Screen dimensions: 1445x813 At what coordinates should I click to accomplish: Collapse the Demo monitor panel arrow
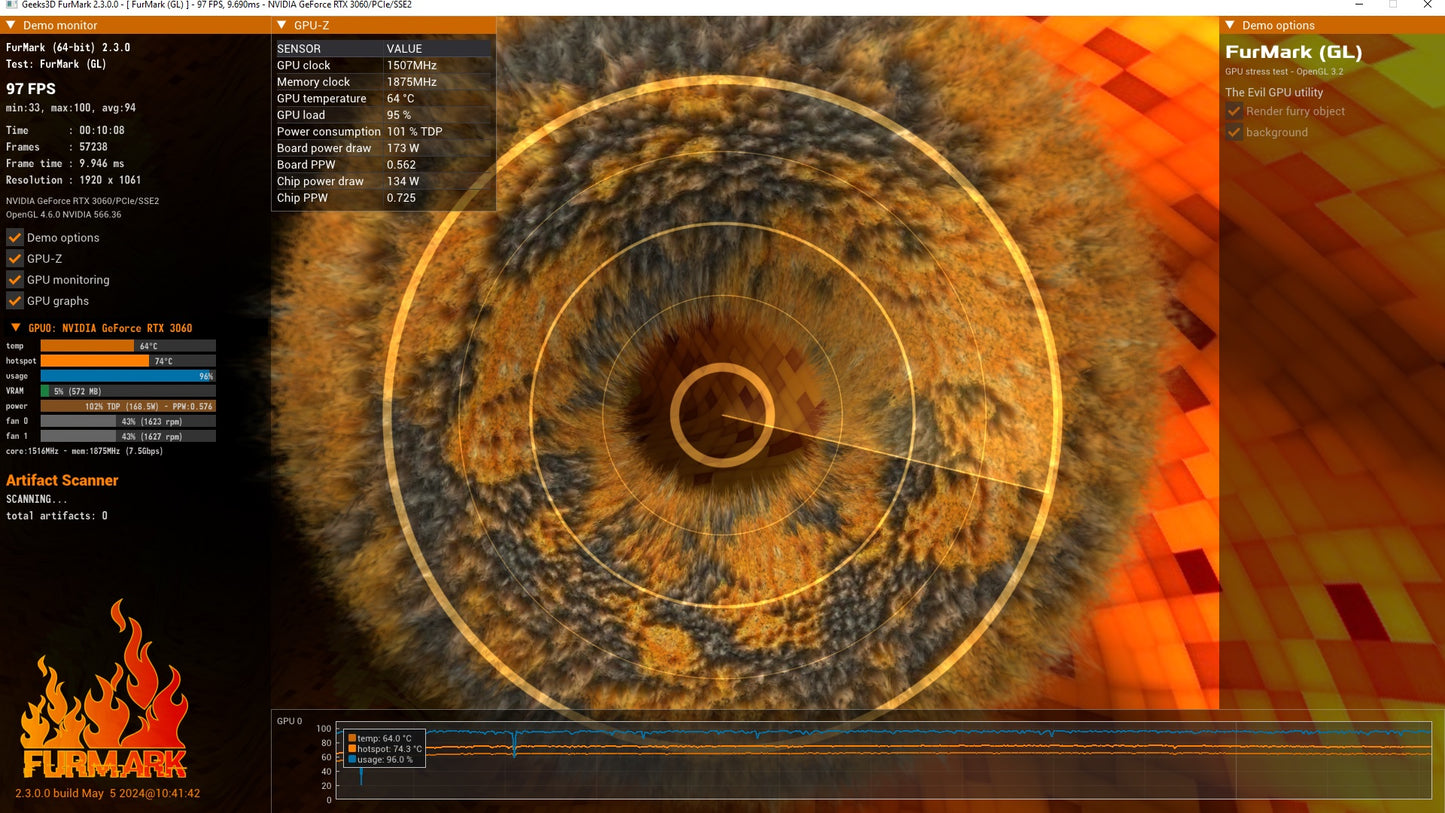(12, 25)
